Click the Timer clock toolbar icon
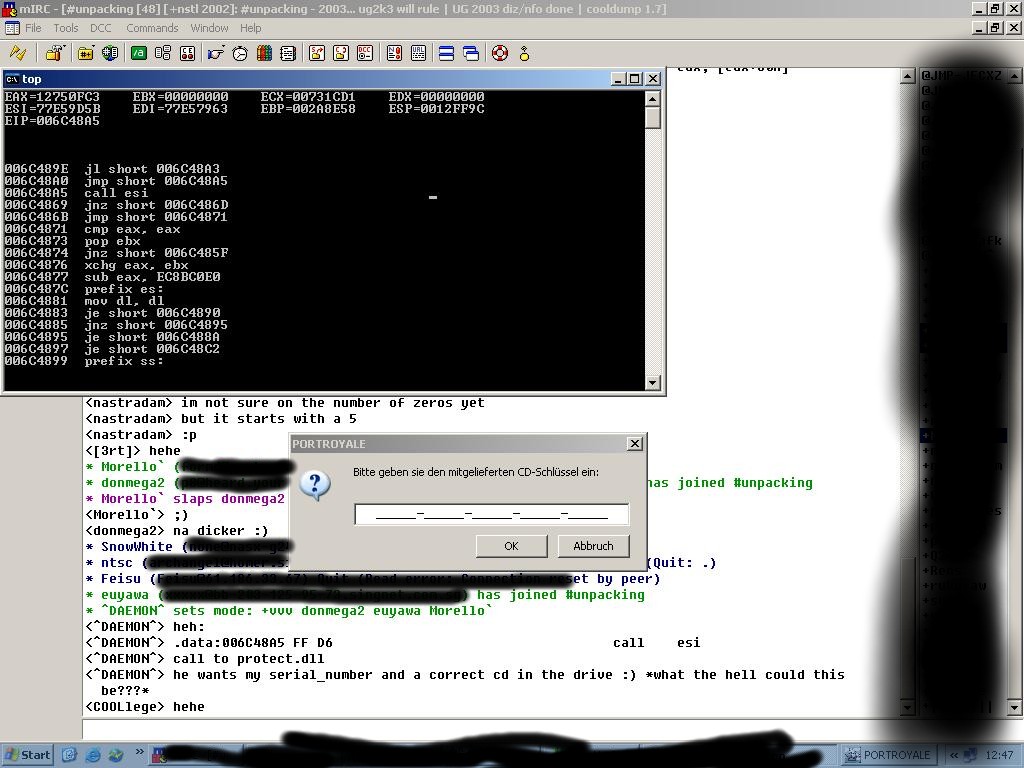Viewport: 1024px width, 768px height. [x=240, y=53]
